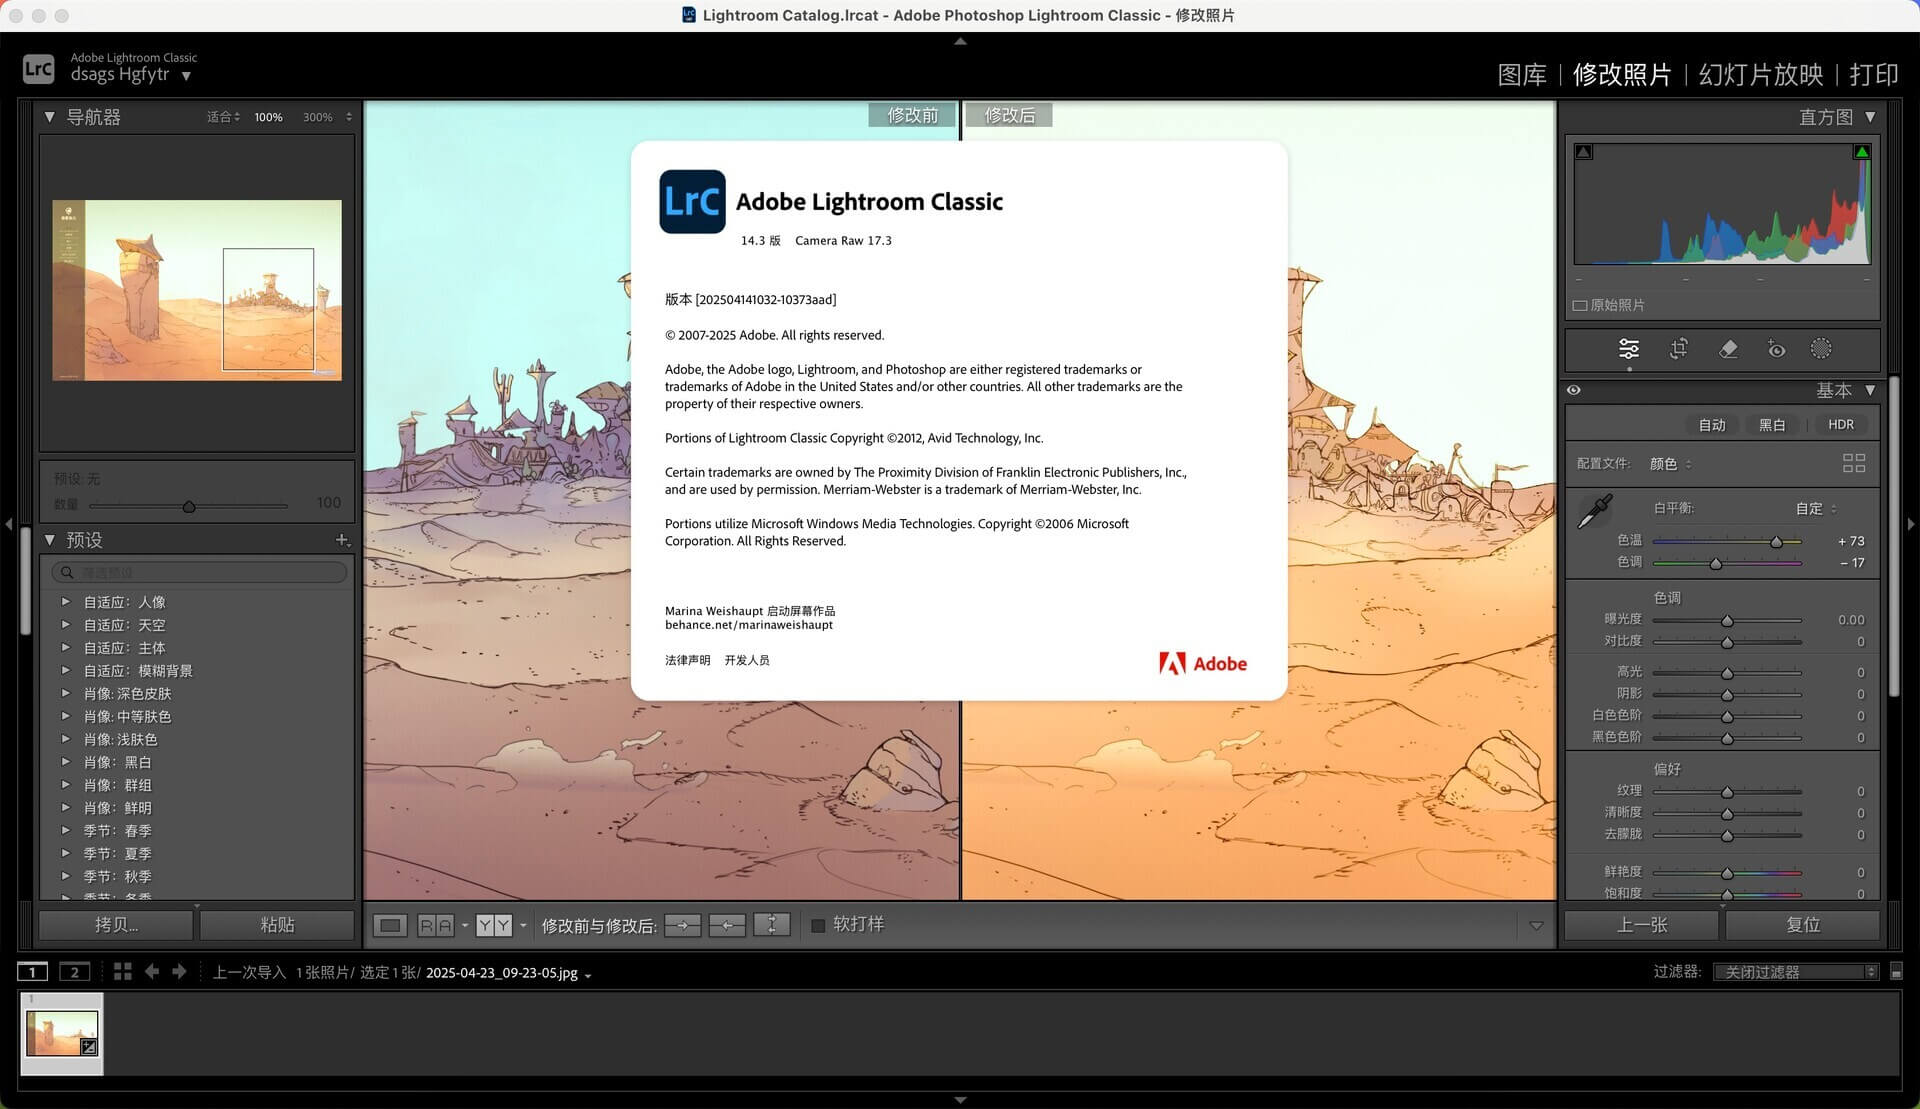This screenshot has height=1109, width=1920.
Task: Collapse the 直方图 panel triangle
Action: click(1870, 117)
